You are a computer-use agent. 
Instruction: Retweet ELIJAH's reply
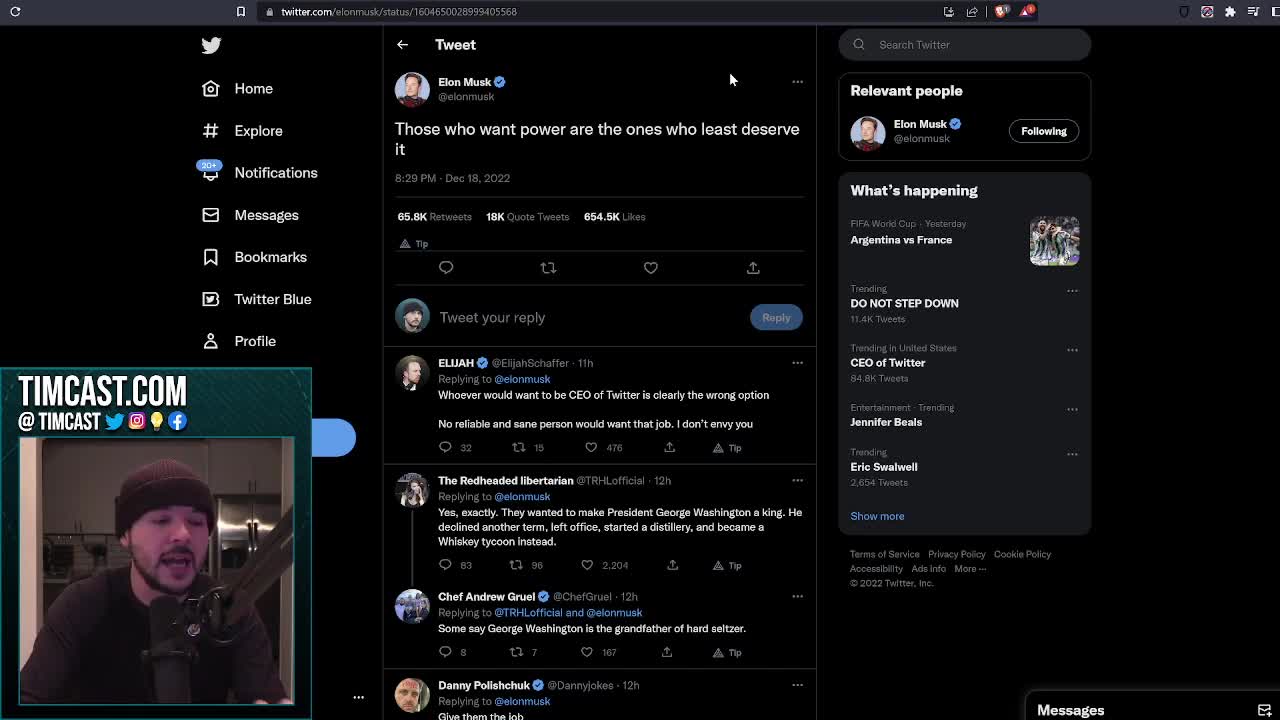coord(518,447)
